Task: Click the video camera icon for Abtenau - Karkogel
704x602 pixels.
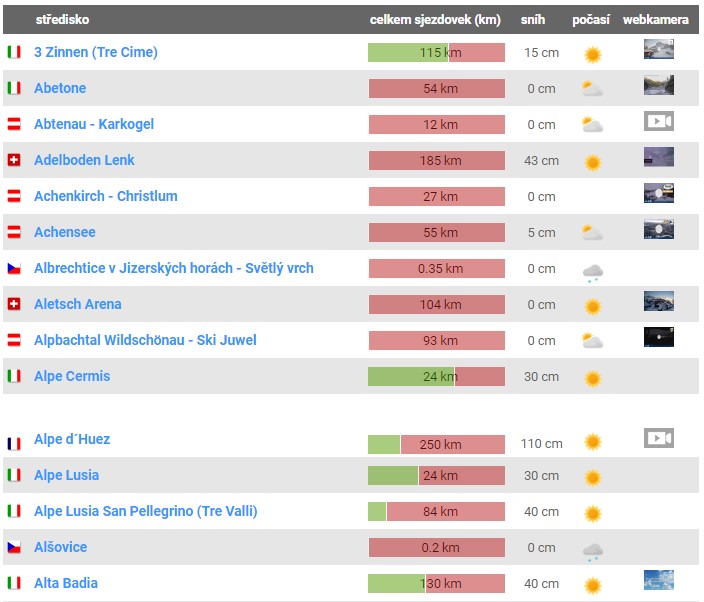Action: tap(658, 122)
